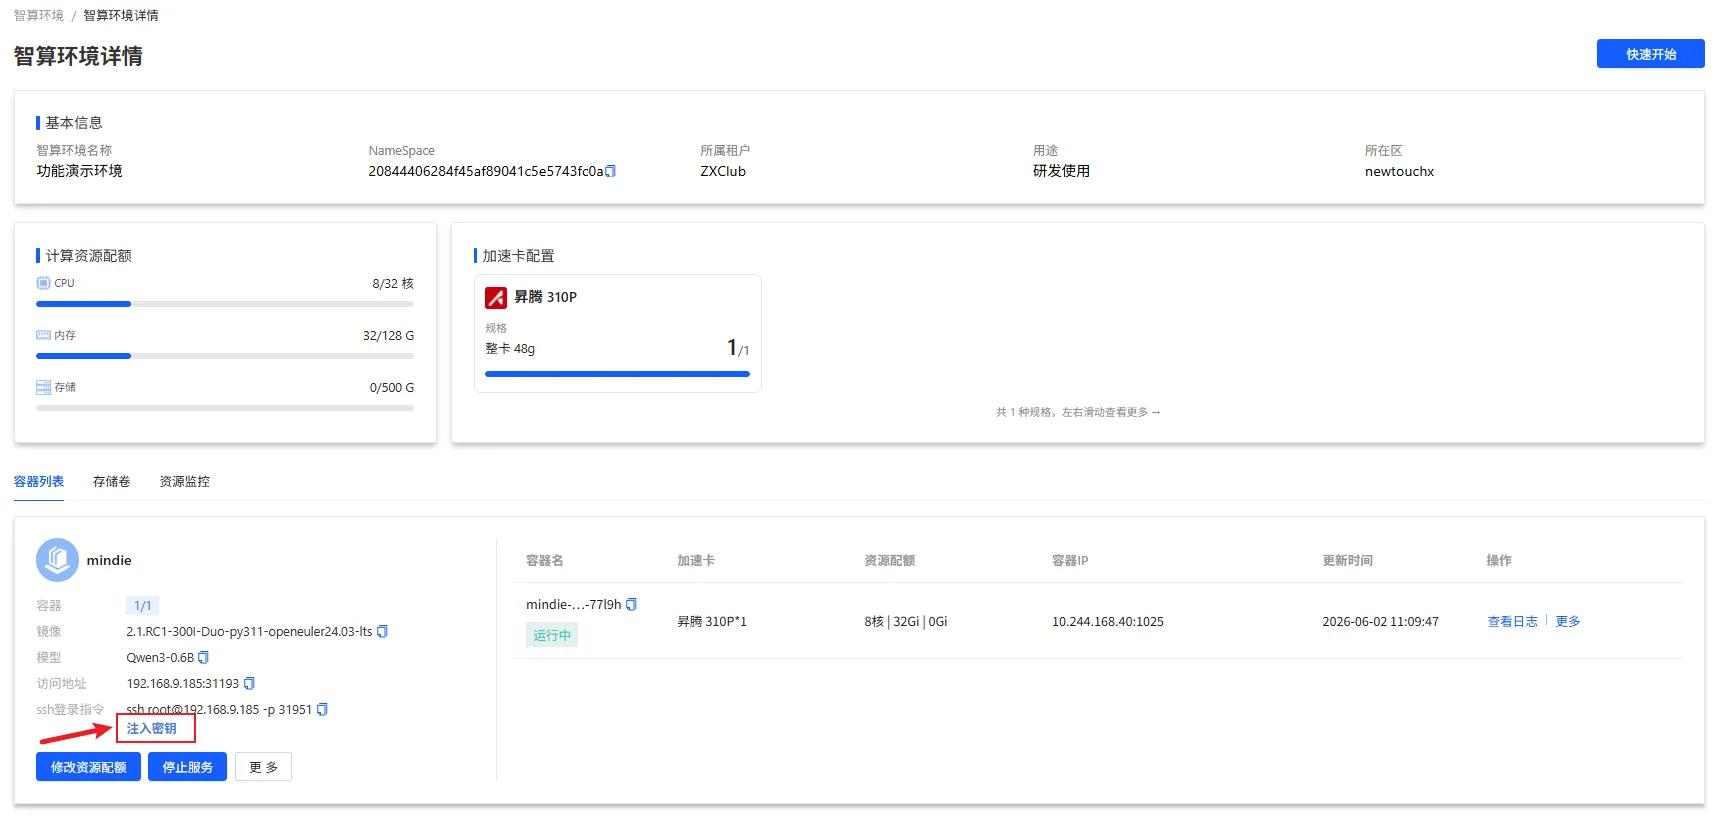Open 查看日志 for the mindie container

coord(1512,621)
